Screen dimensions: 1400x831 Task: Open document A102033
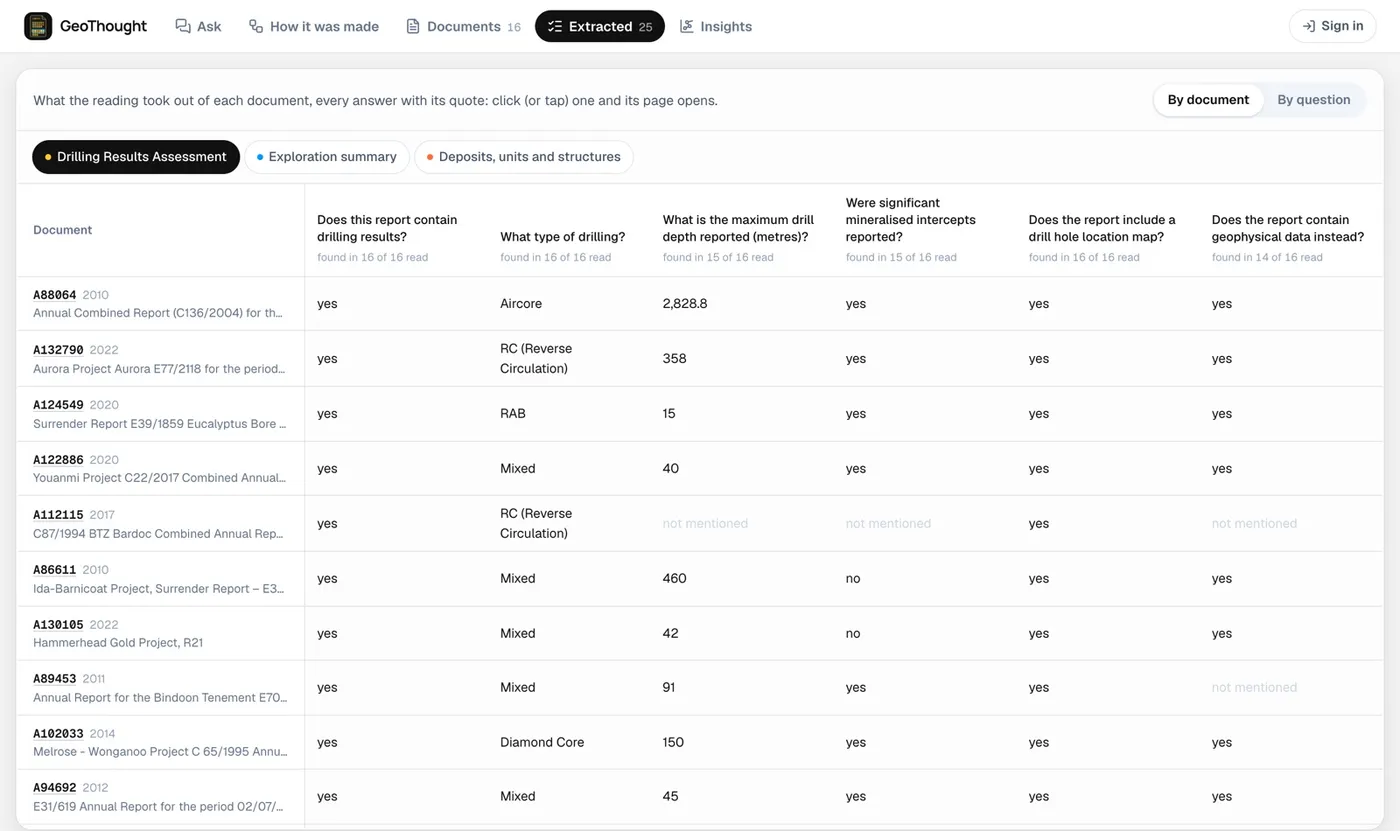[58, 734]
